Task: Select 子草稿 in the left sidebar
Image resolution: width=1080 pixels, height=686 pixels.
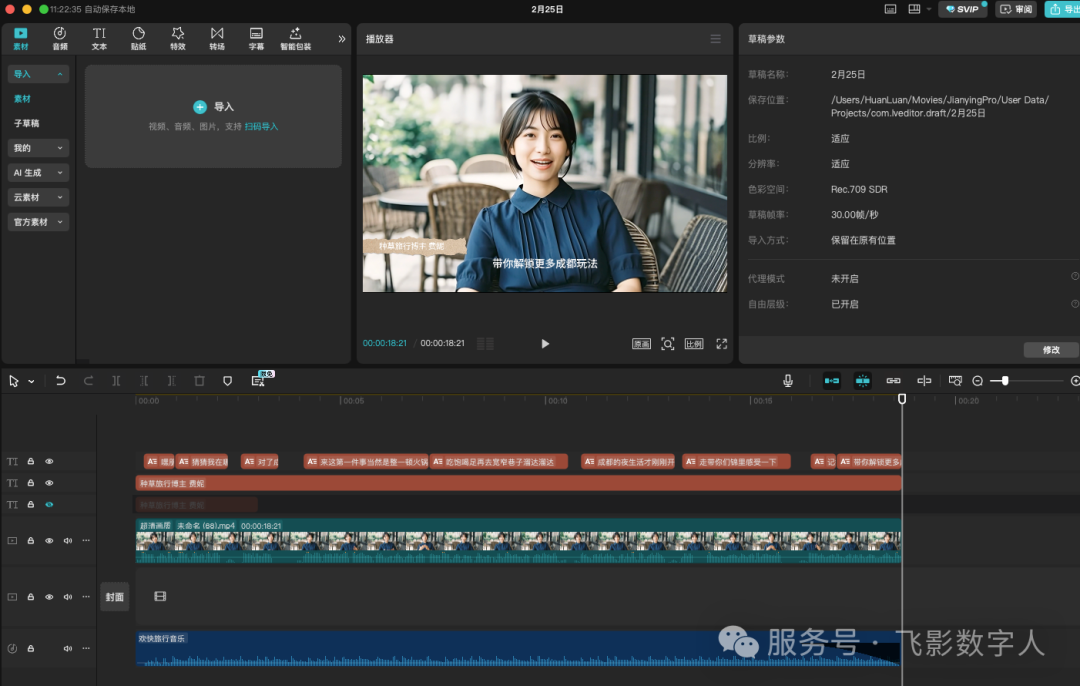Action: [27, 123]
